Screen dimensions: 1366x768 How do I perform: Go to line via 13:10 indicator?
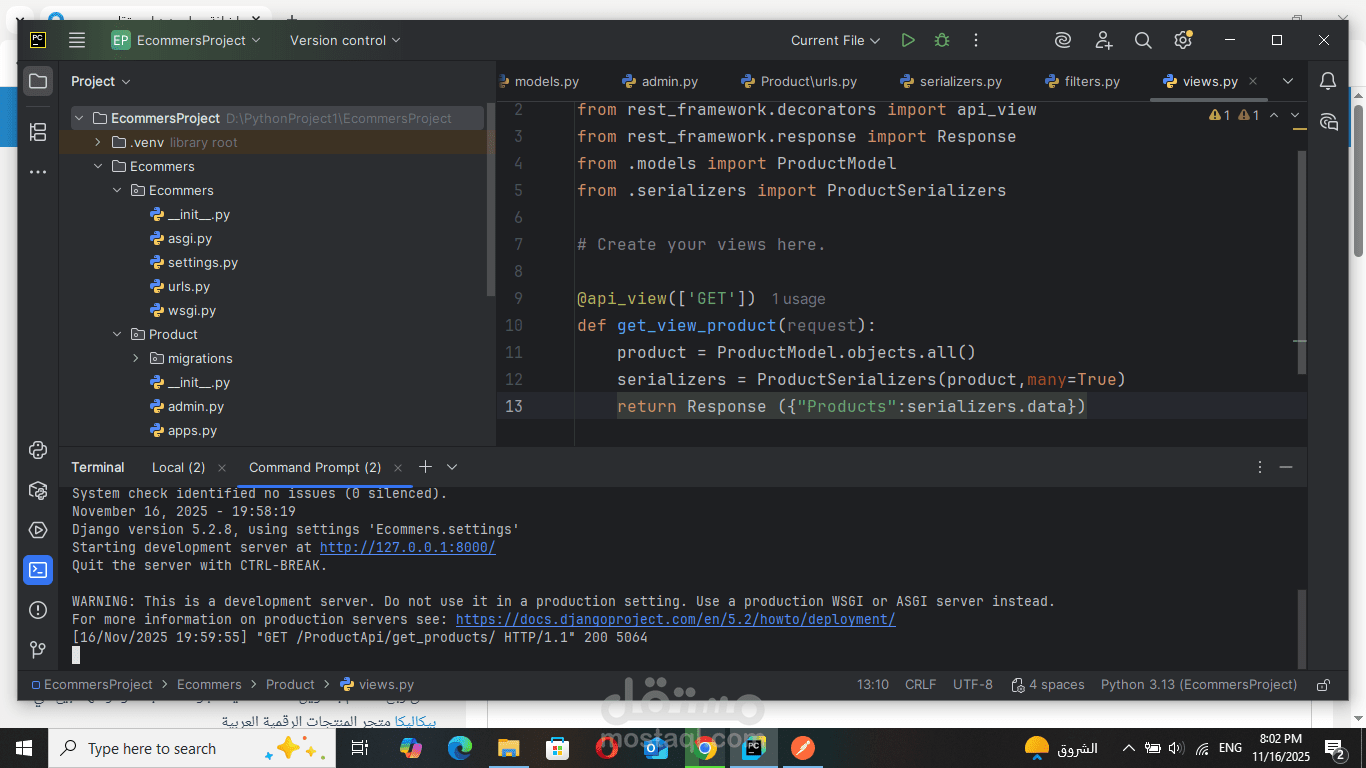click(x=873, y=685)
